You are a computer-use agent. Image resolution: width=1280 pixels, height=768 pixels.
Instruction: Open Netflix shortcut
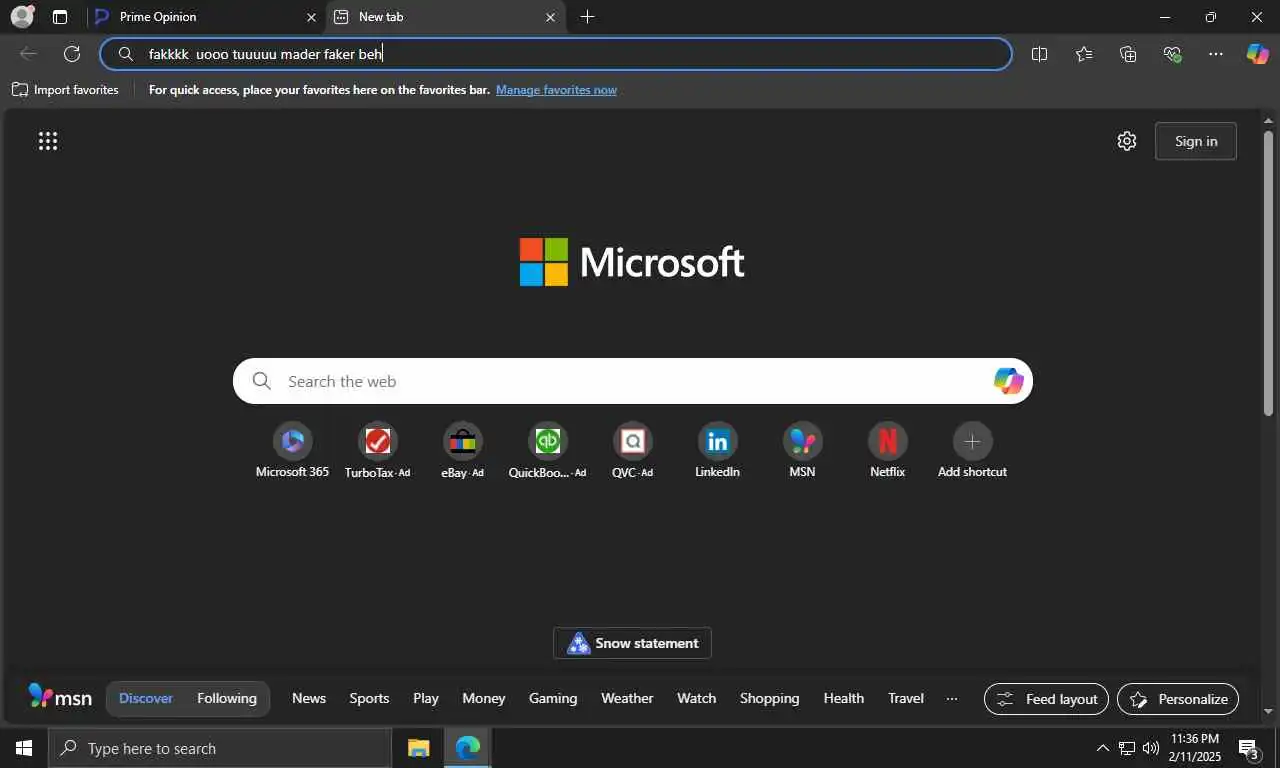[x=887, y=450]
